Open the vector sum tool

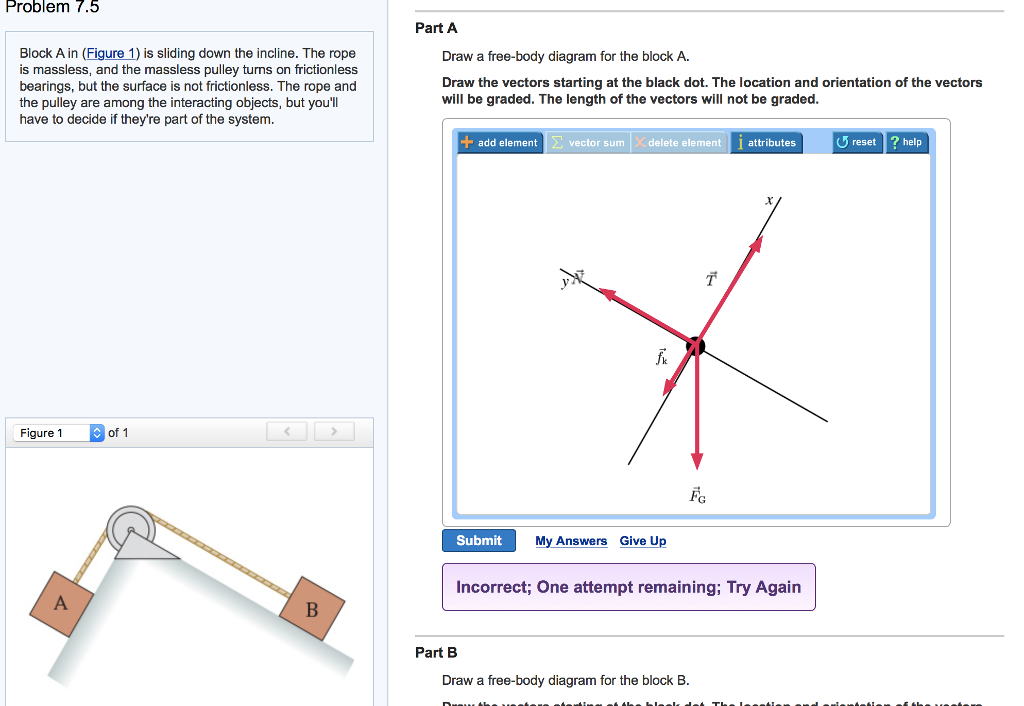[587, 142]
